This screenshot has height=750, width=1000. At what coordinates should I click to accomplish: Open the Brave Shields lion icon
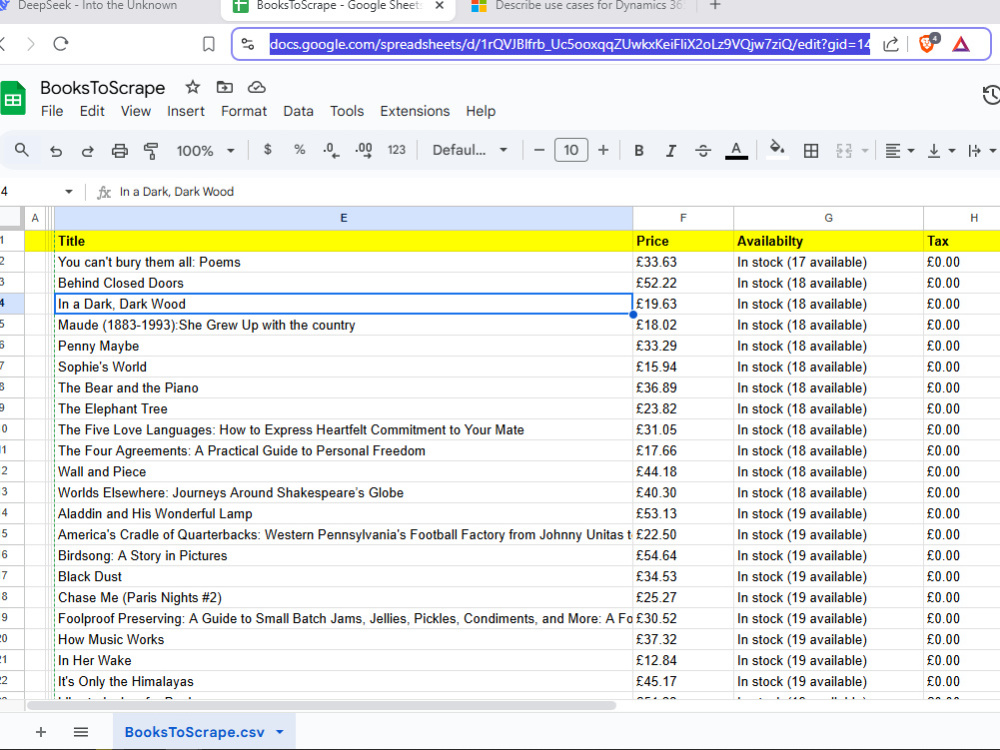(928, 43)
